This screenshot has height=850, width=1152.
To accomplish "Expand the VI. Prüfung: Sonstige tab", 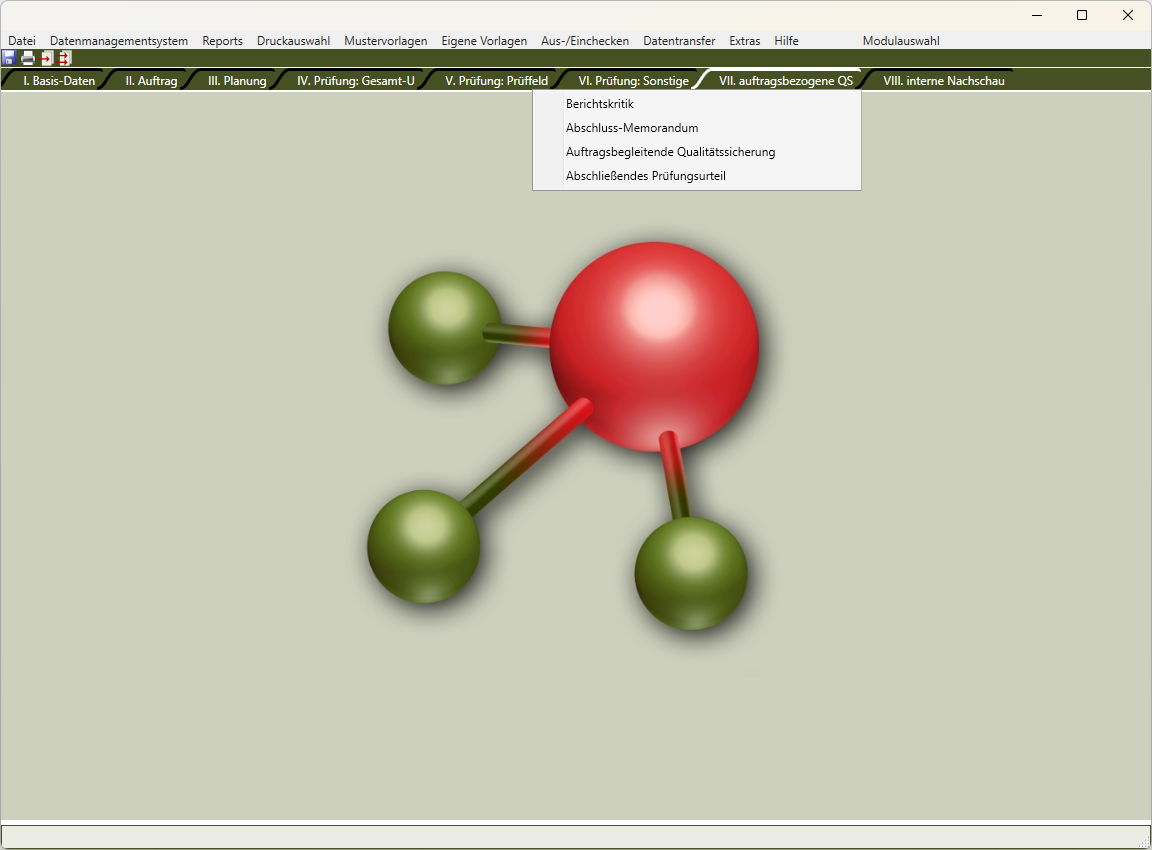I will point(633,81).
